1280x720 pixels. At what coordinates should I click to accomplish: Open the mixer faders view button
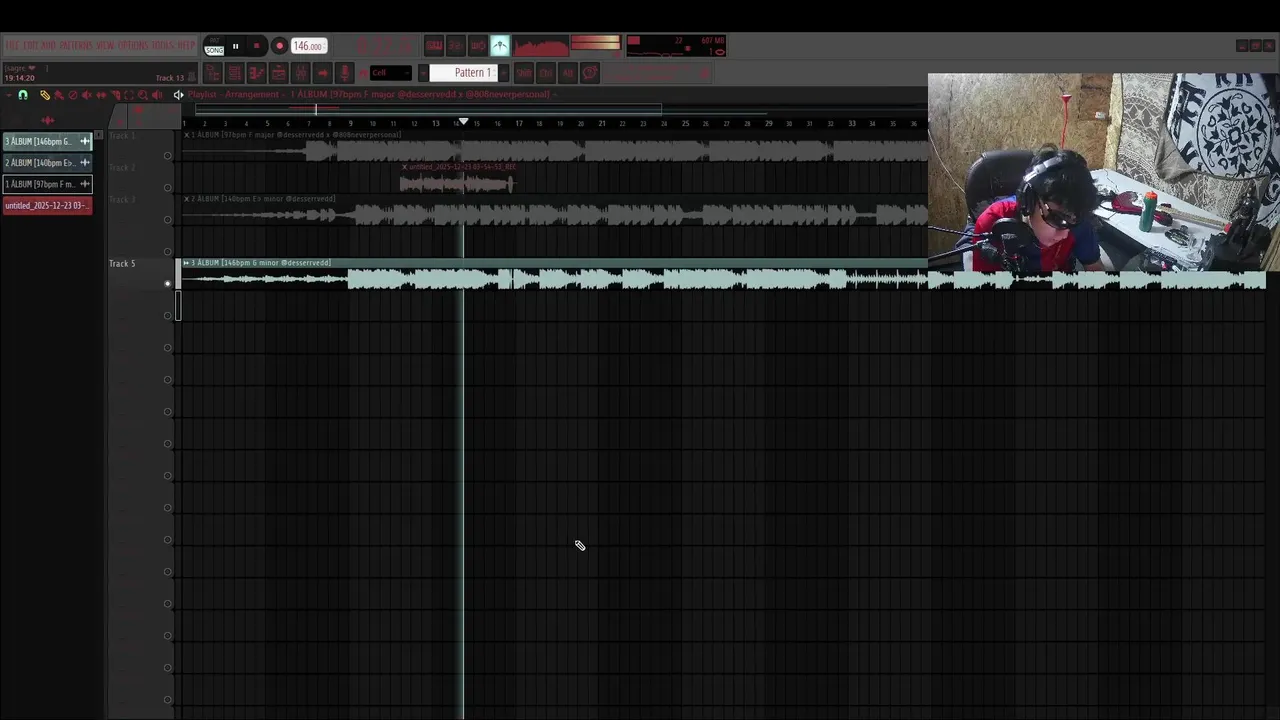click(x=301, y=72)
